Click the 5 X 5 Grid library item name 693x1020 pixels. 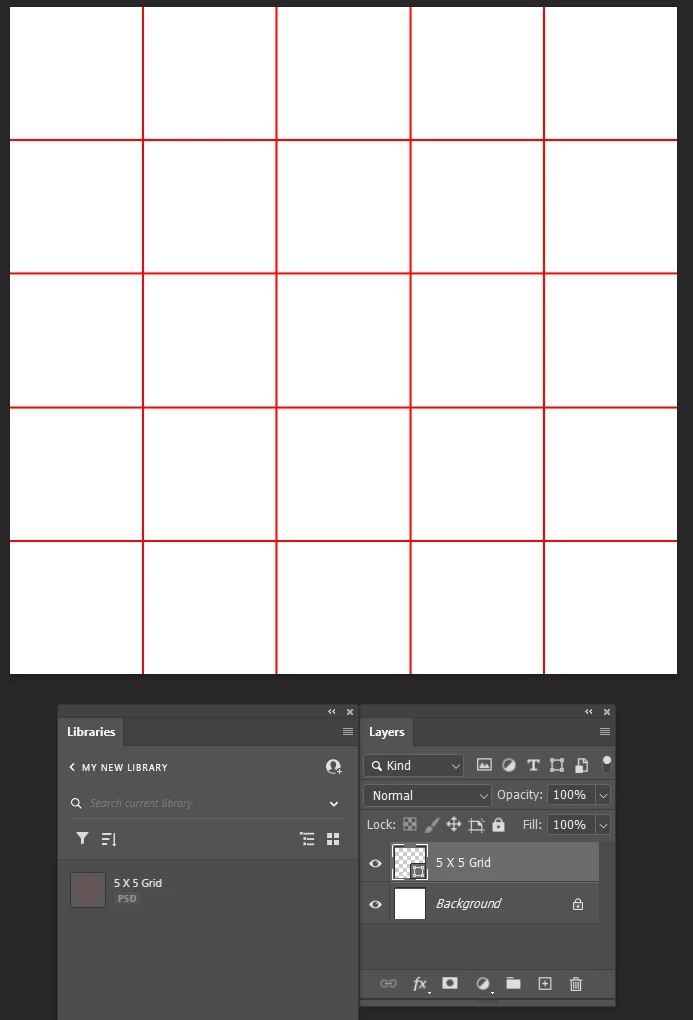point(138,883)
